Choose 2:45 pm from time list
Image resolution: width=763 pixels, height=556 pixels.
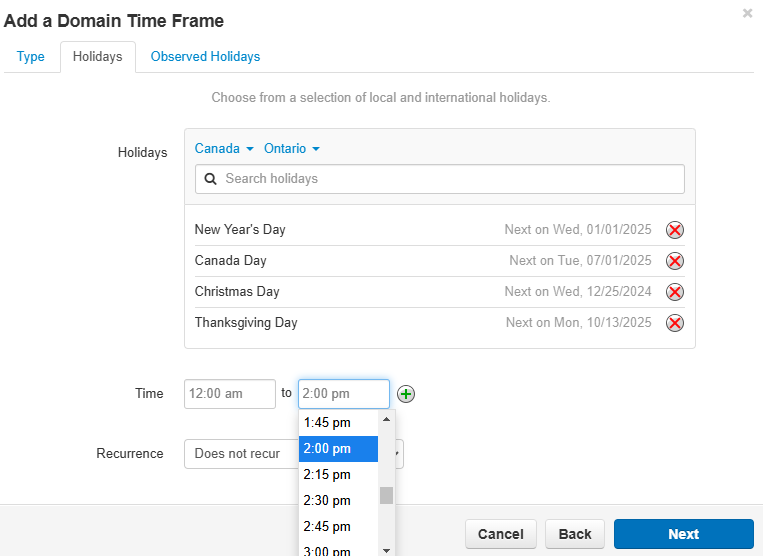(338, 526)
